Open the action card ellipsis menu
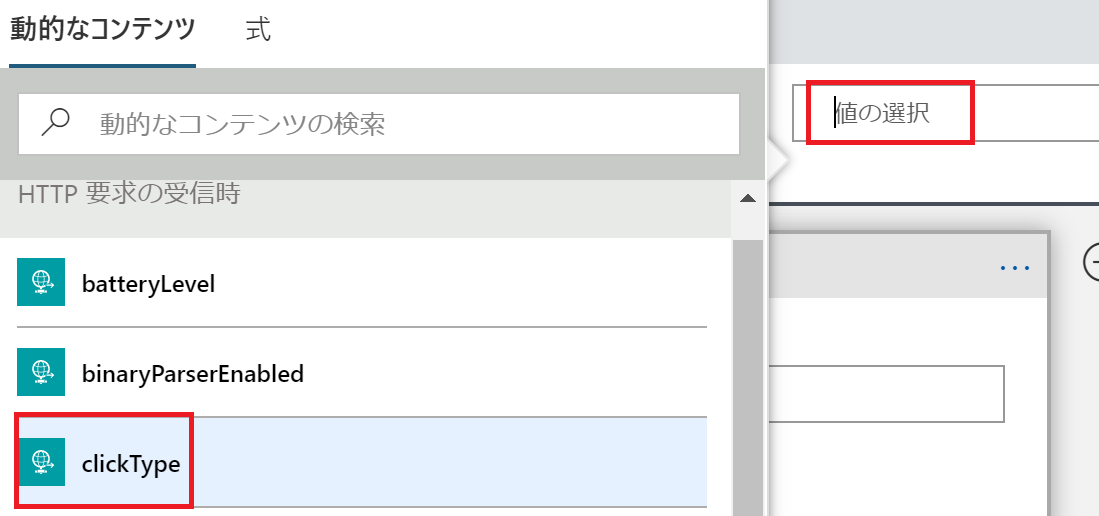The height and width of the screenshot is (516, 1099). click(x=1014, y=268)
